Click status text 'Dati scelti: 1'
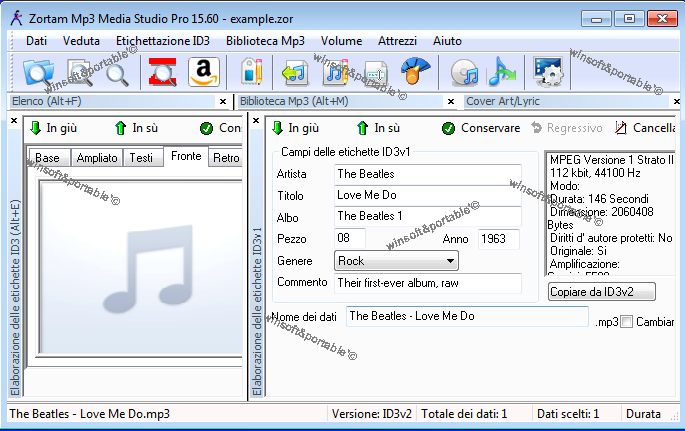This screenshot has height=431, width=685. pos(568,414)
